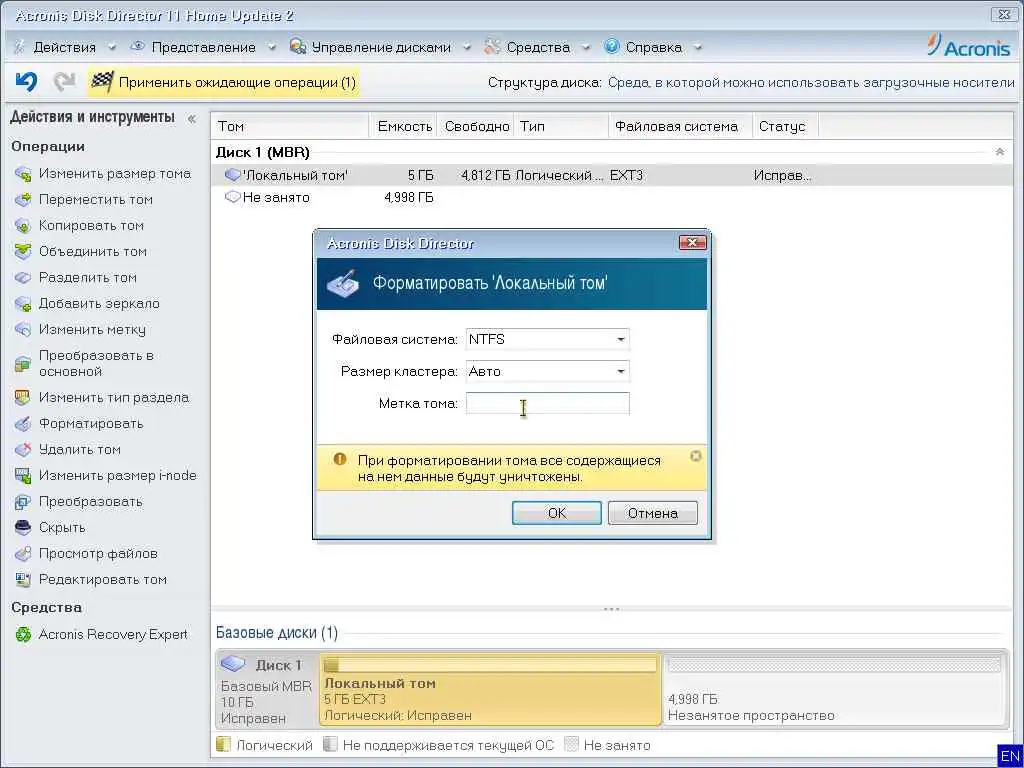The image size is (1024, 768).
Task: Close the Форматировать dialog window
Action: coord(692,243)
